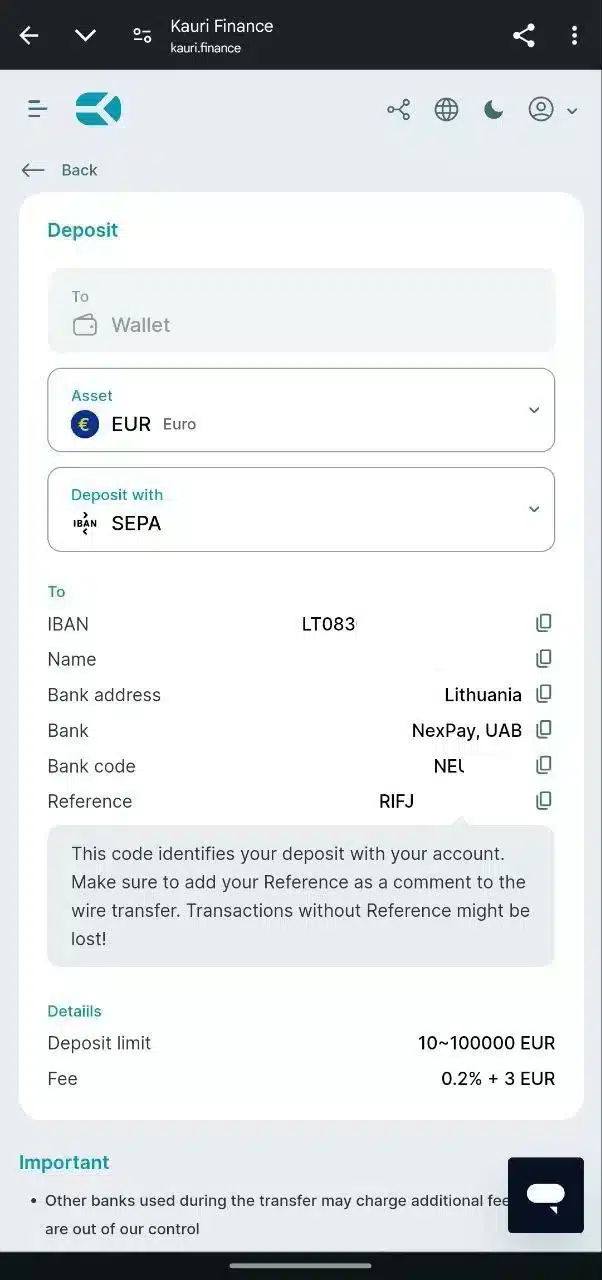Copy the account Name field

544,659
